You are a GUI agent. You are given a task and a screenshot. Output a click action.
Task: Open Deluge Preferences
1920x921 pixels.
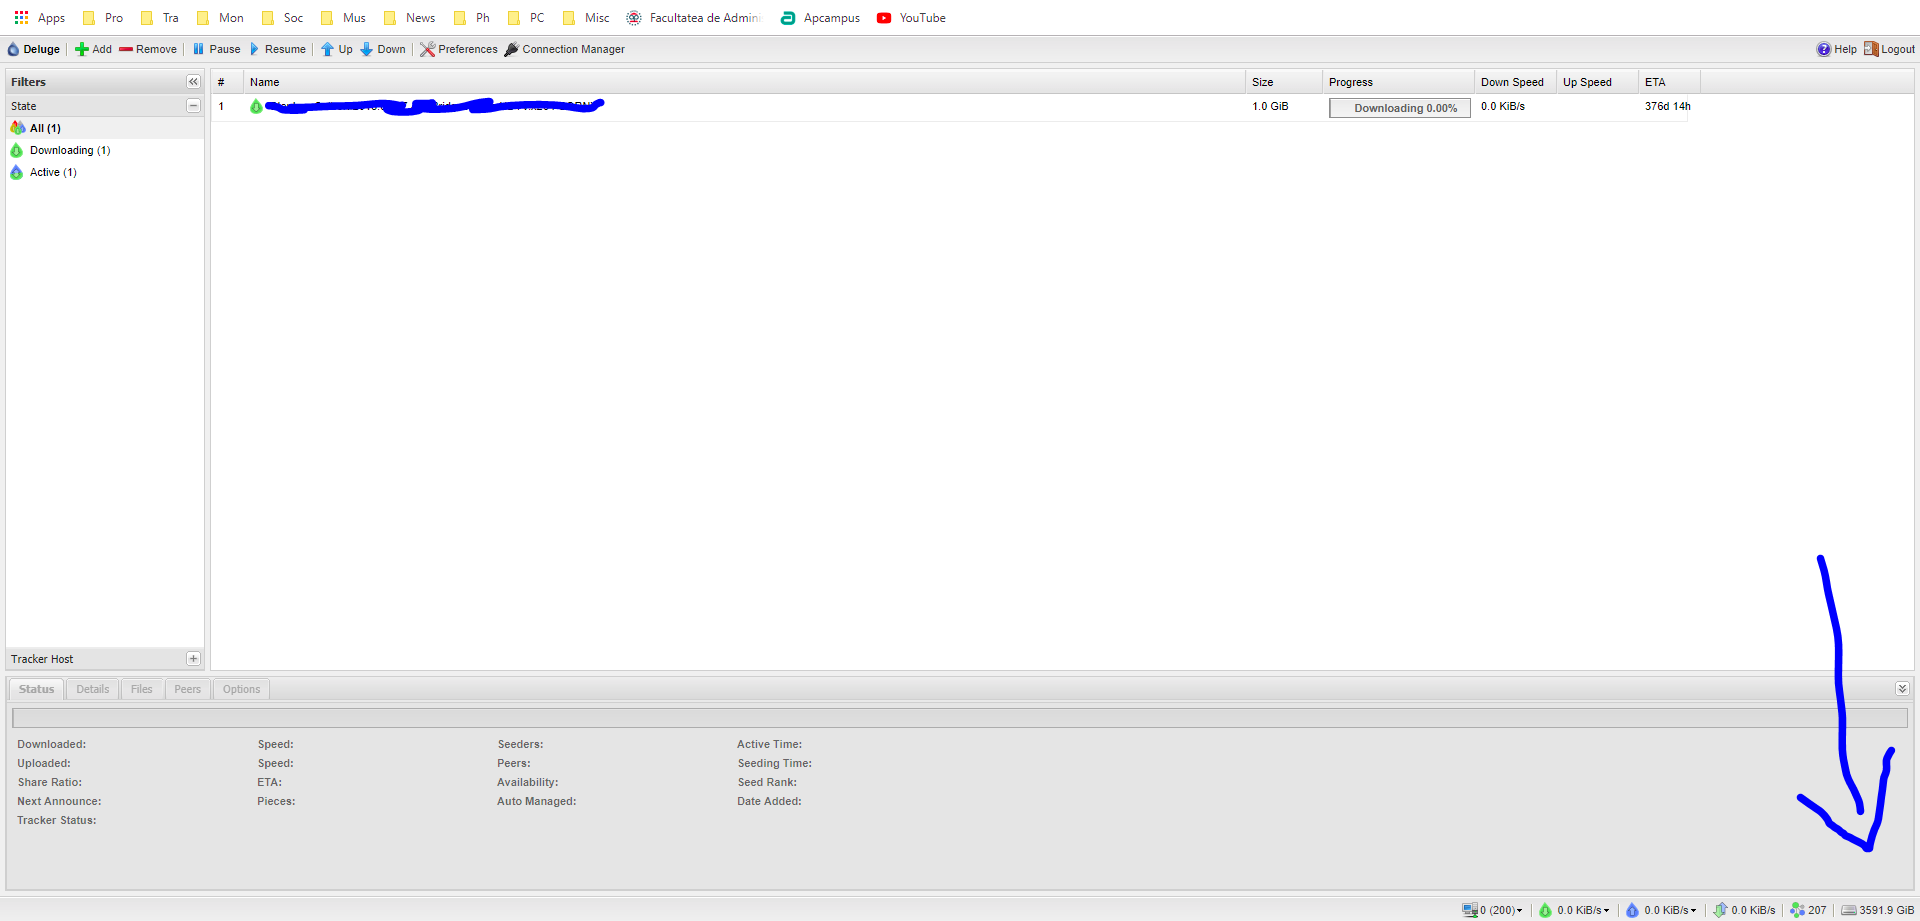[459, 49]
